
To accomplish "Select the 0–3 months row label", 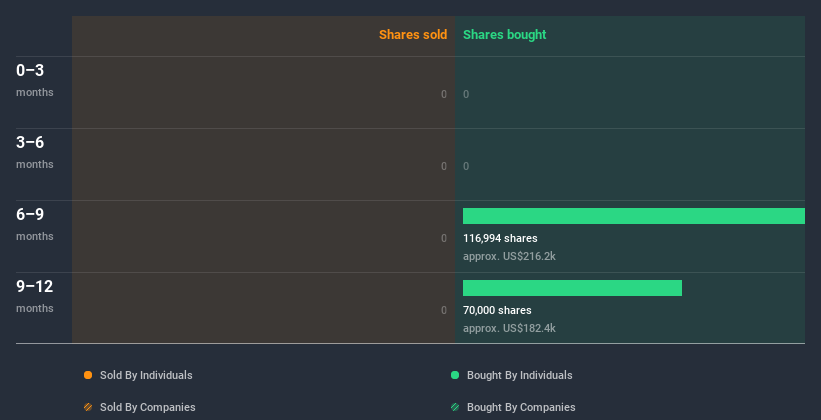I will [35, 80].
